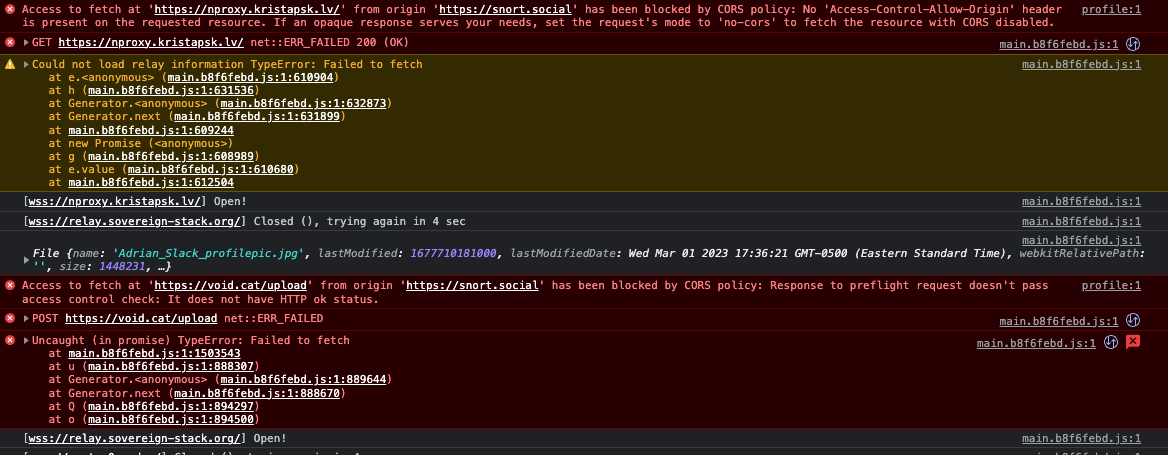Open the profile:1 source link on the nproxy CORS message
1168x455 pixels.
click(1111, 10)
